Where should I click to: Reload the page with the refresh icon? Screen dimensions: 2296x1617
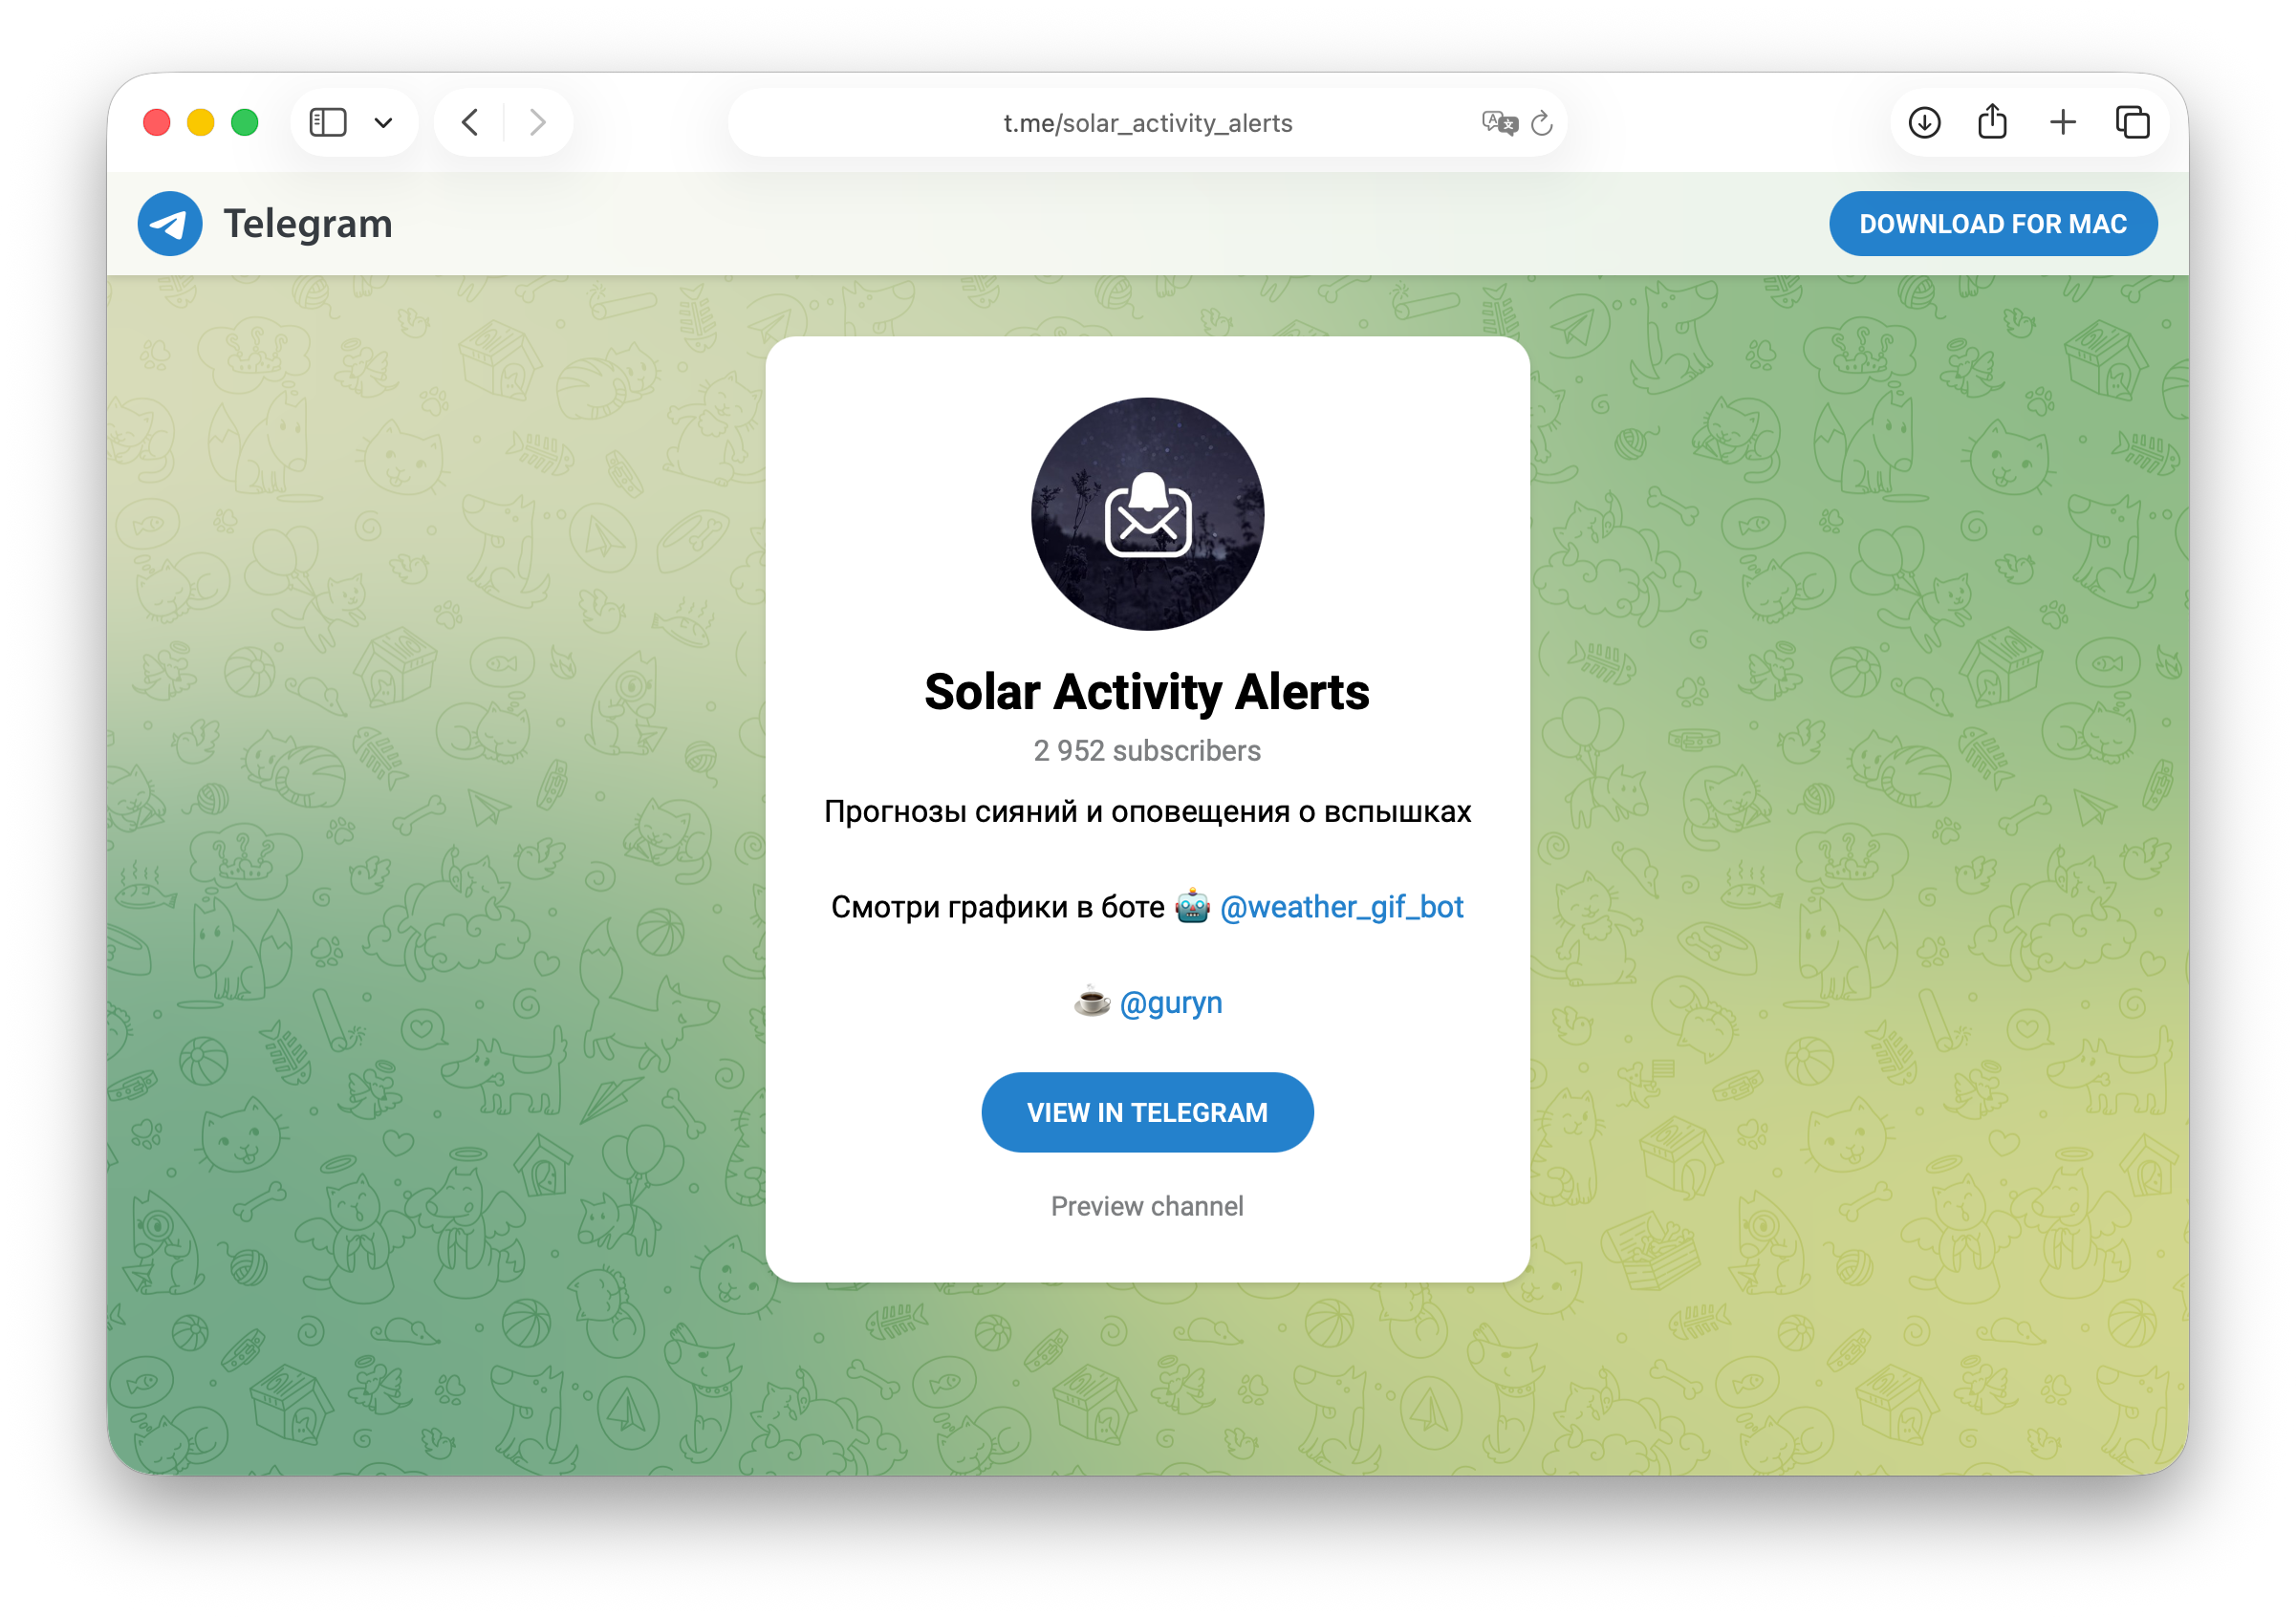point(1542,123)
